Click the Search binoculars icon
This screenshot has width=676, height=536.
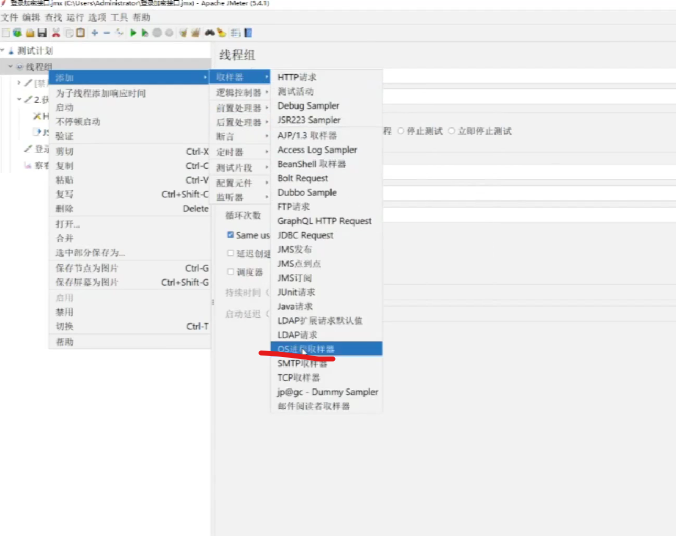pos(210,33)
